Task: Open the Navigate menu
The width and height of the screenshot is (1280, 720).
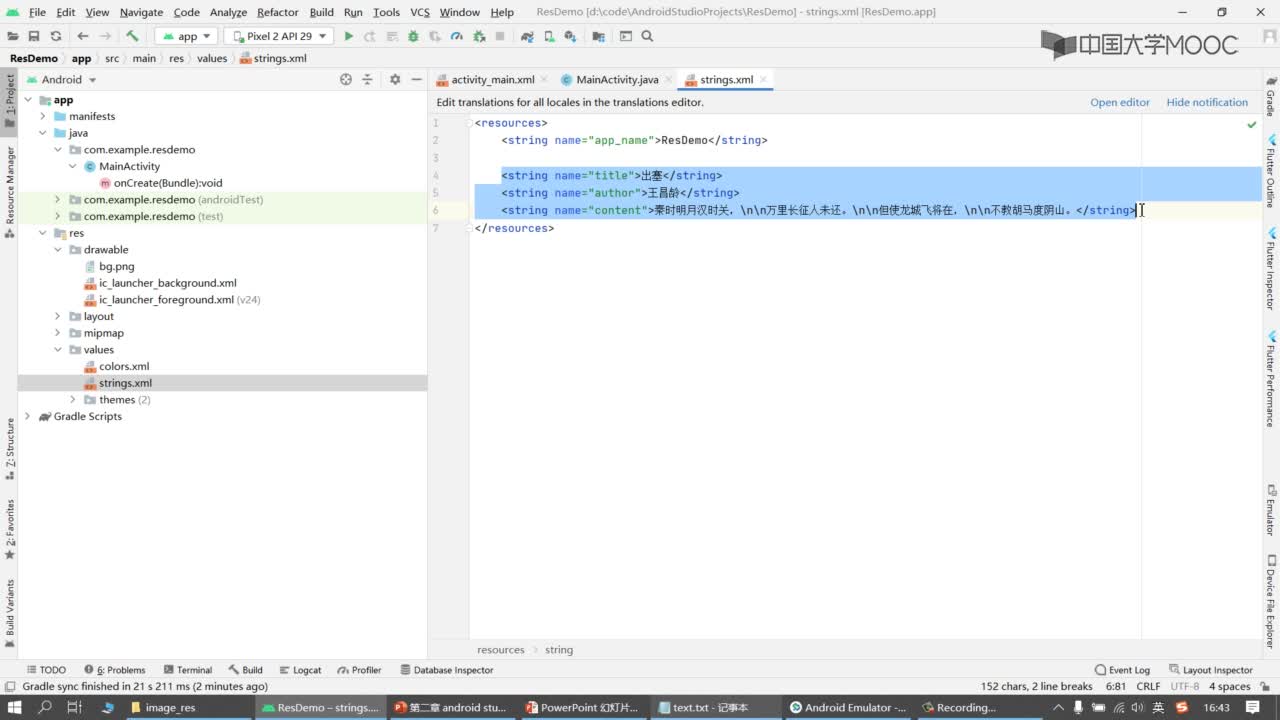Action: [141, 12]
